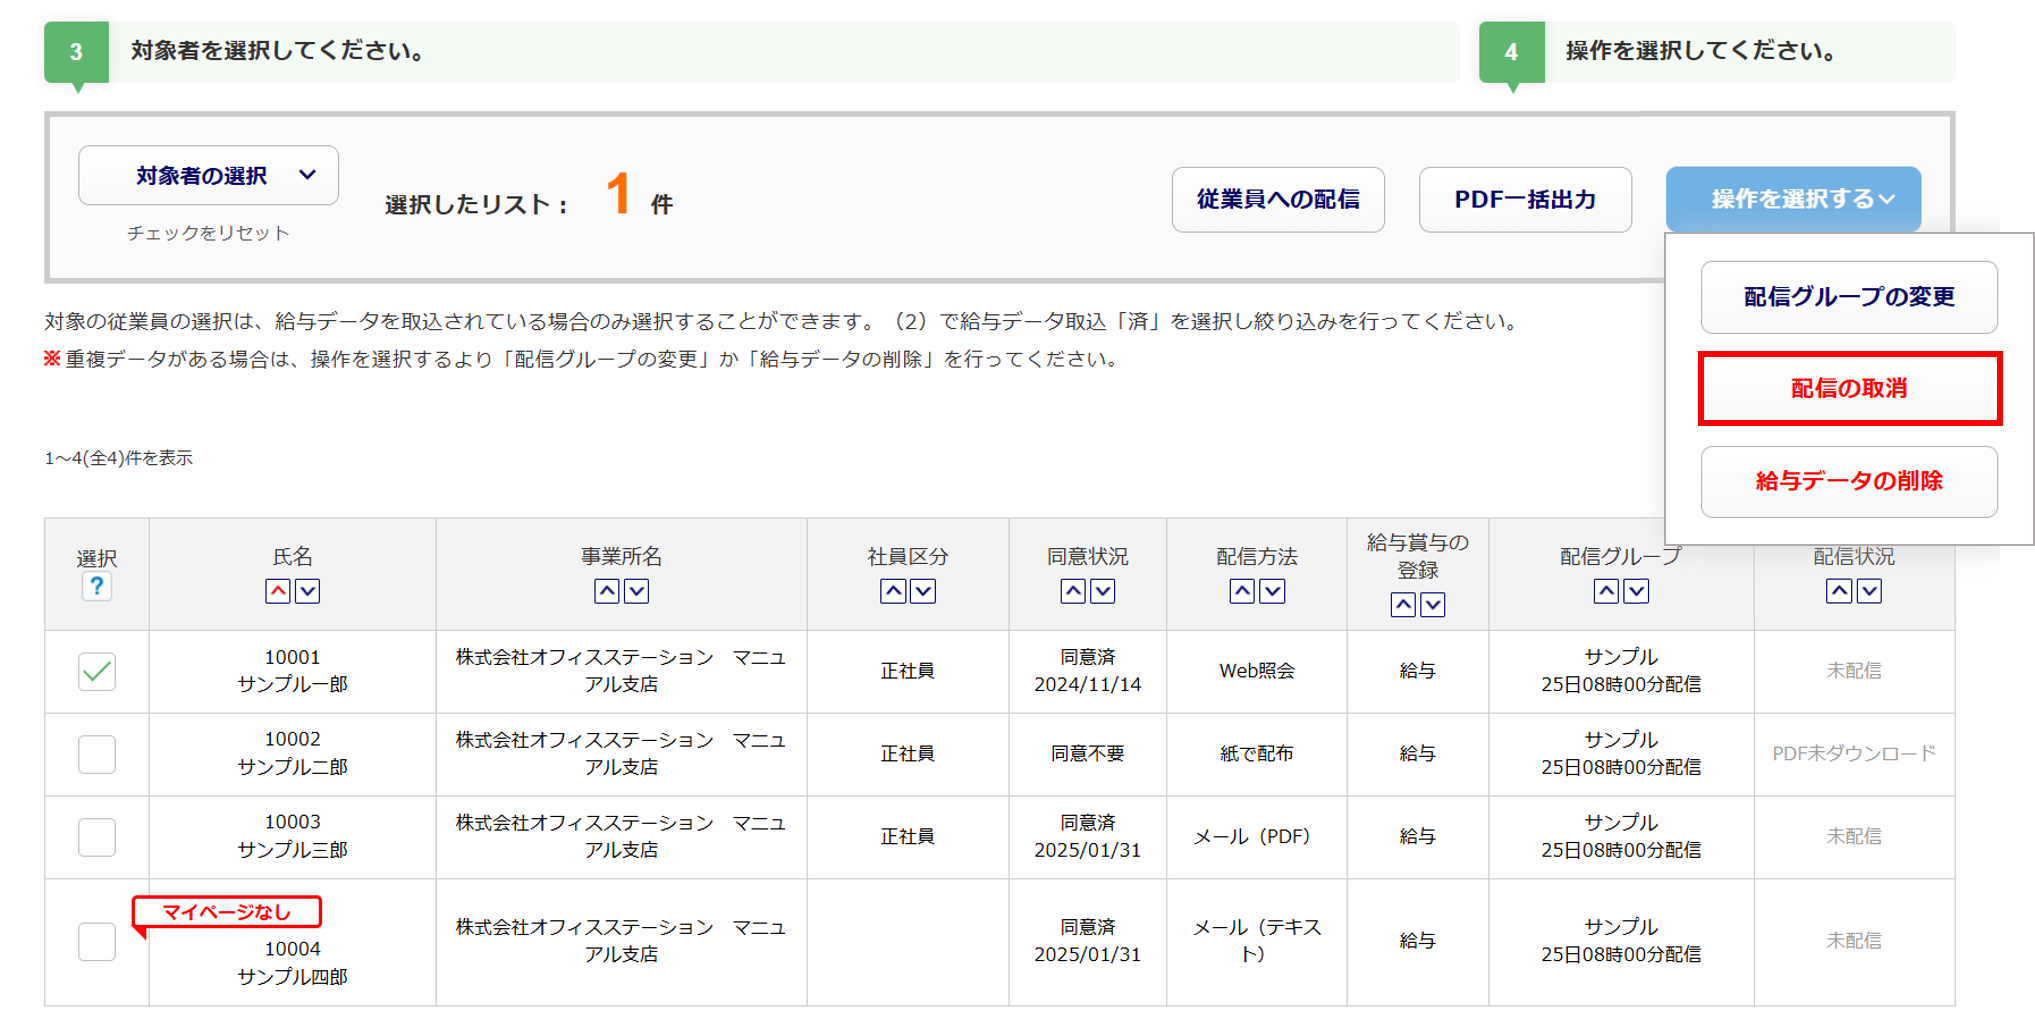Open the 対象者の選択 dropdown

click(x=208, y=176)
